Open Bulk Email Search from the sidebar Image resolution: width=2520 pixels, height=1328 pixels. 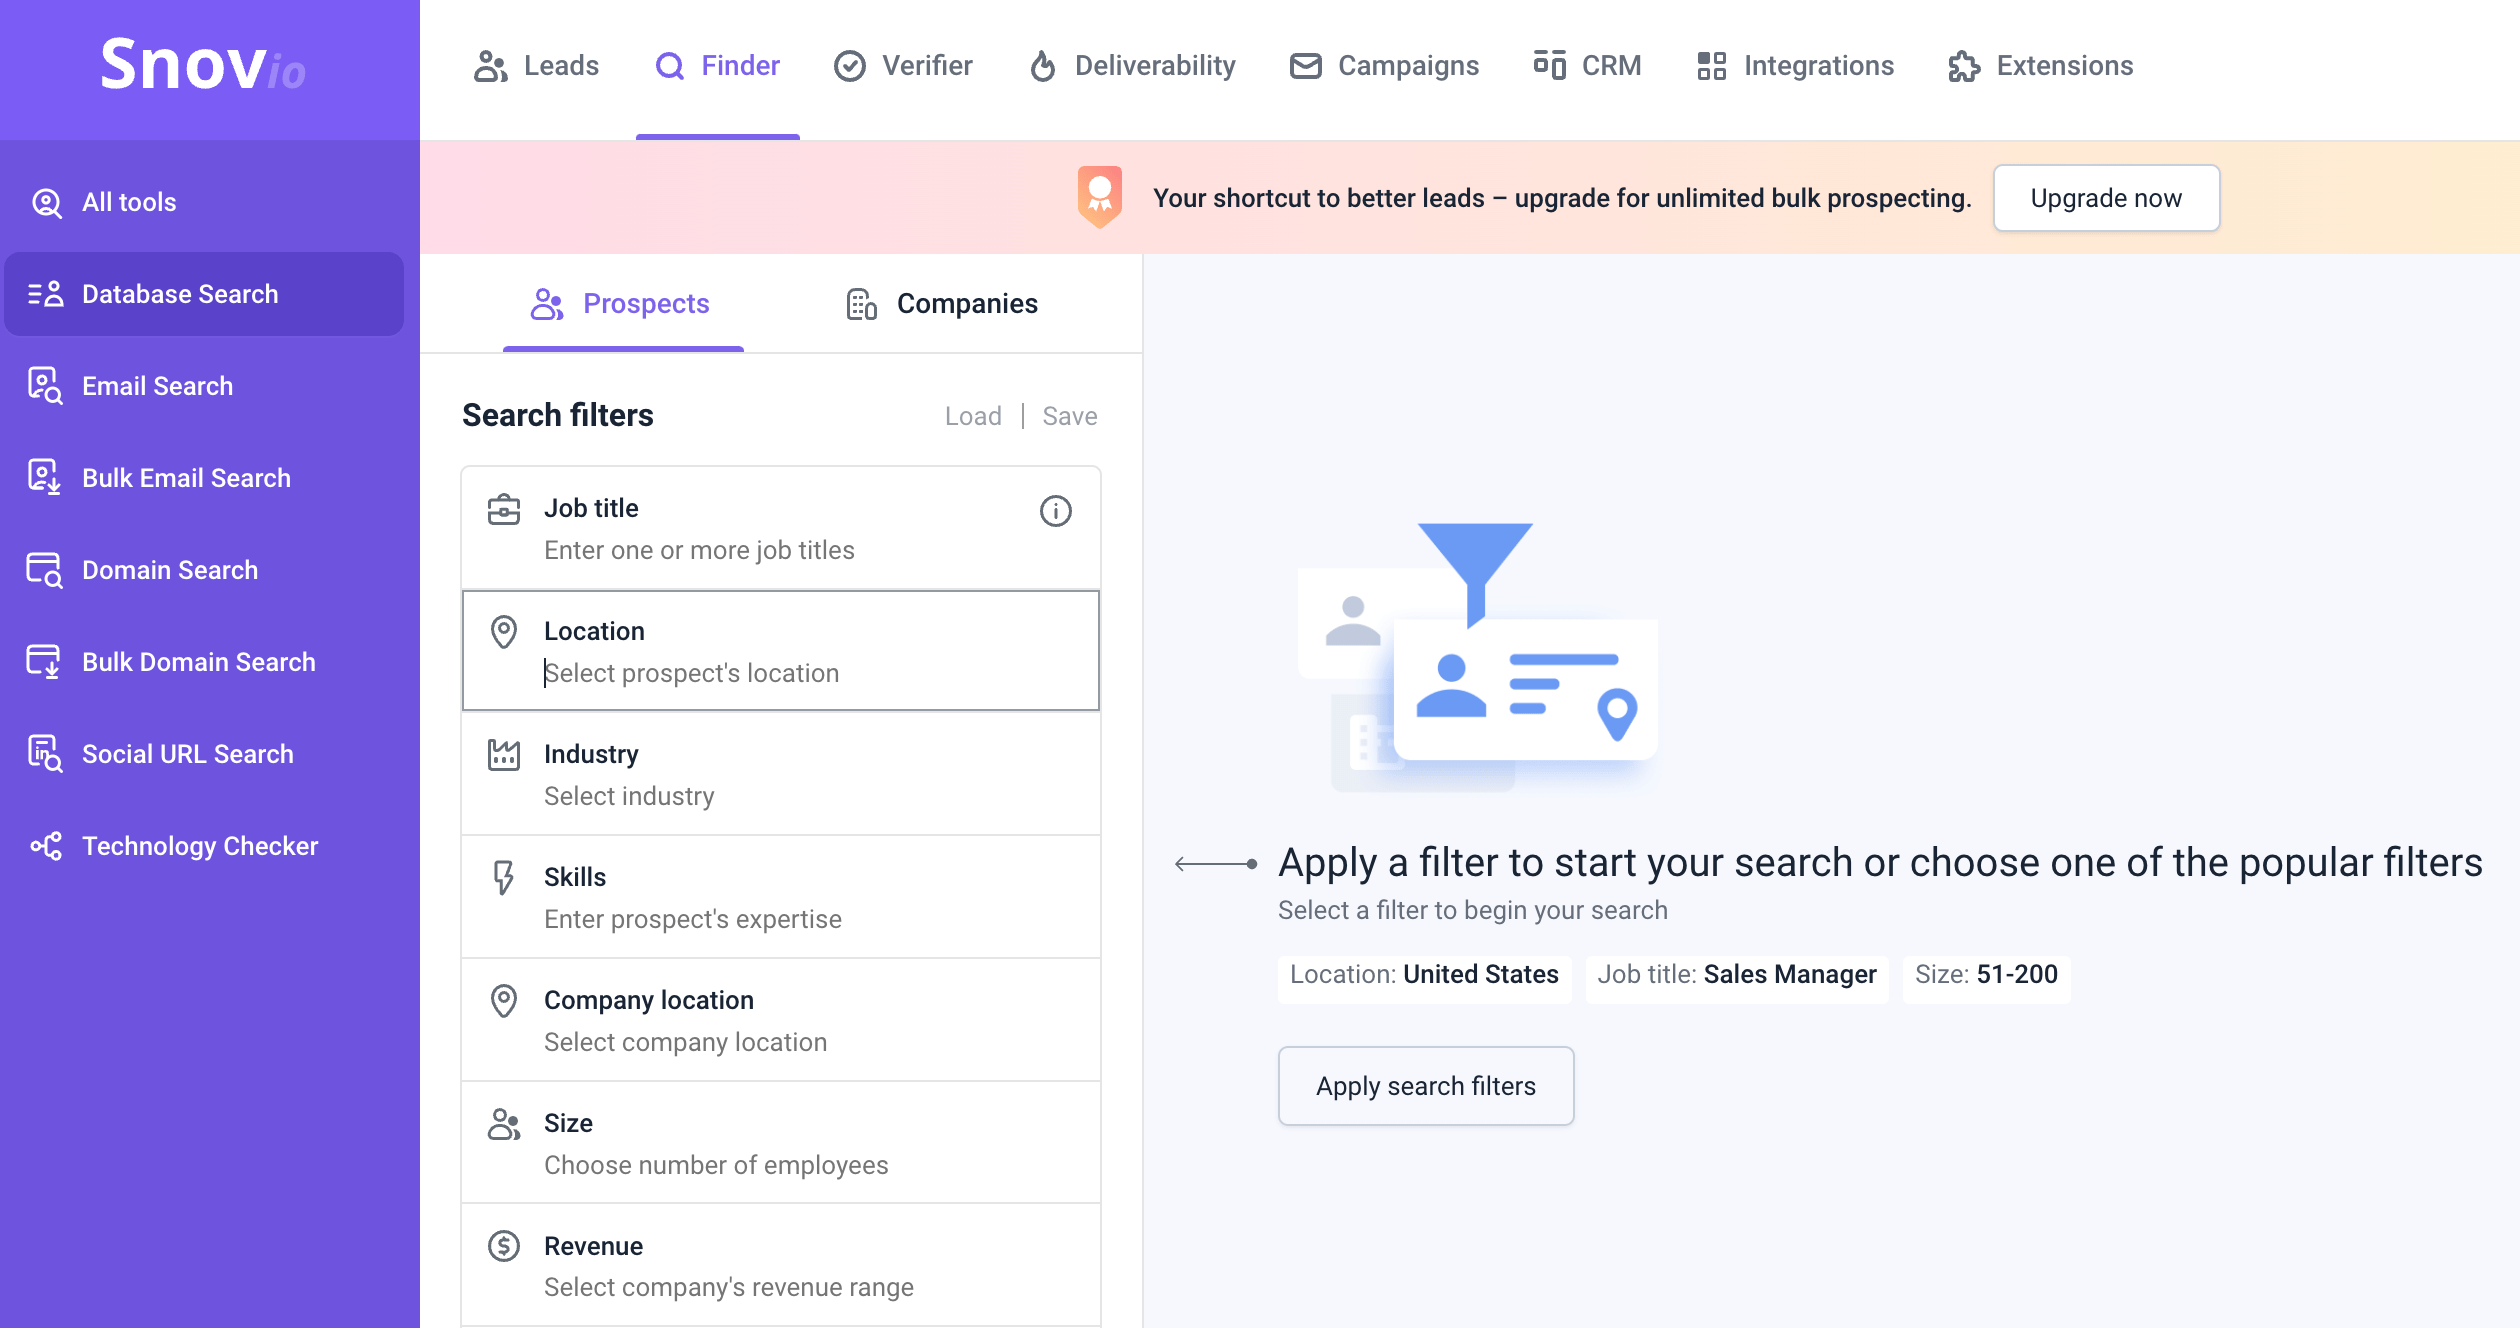(185, 477)
